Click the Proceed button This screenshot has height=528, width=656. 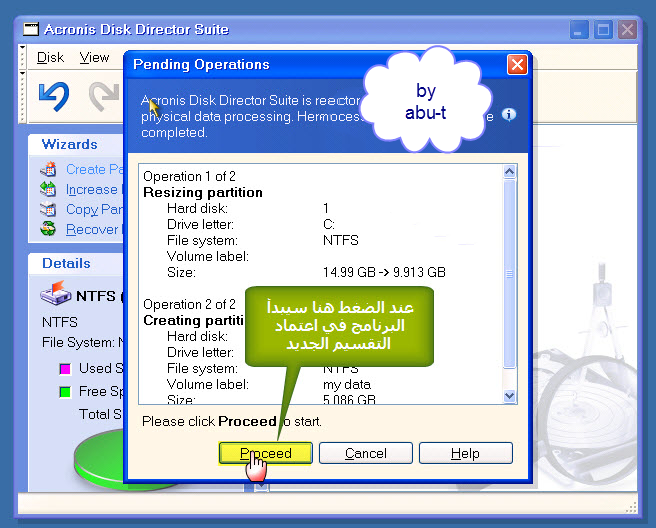coord(266,453)
